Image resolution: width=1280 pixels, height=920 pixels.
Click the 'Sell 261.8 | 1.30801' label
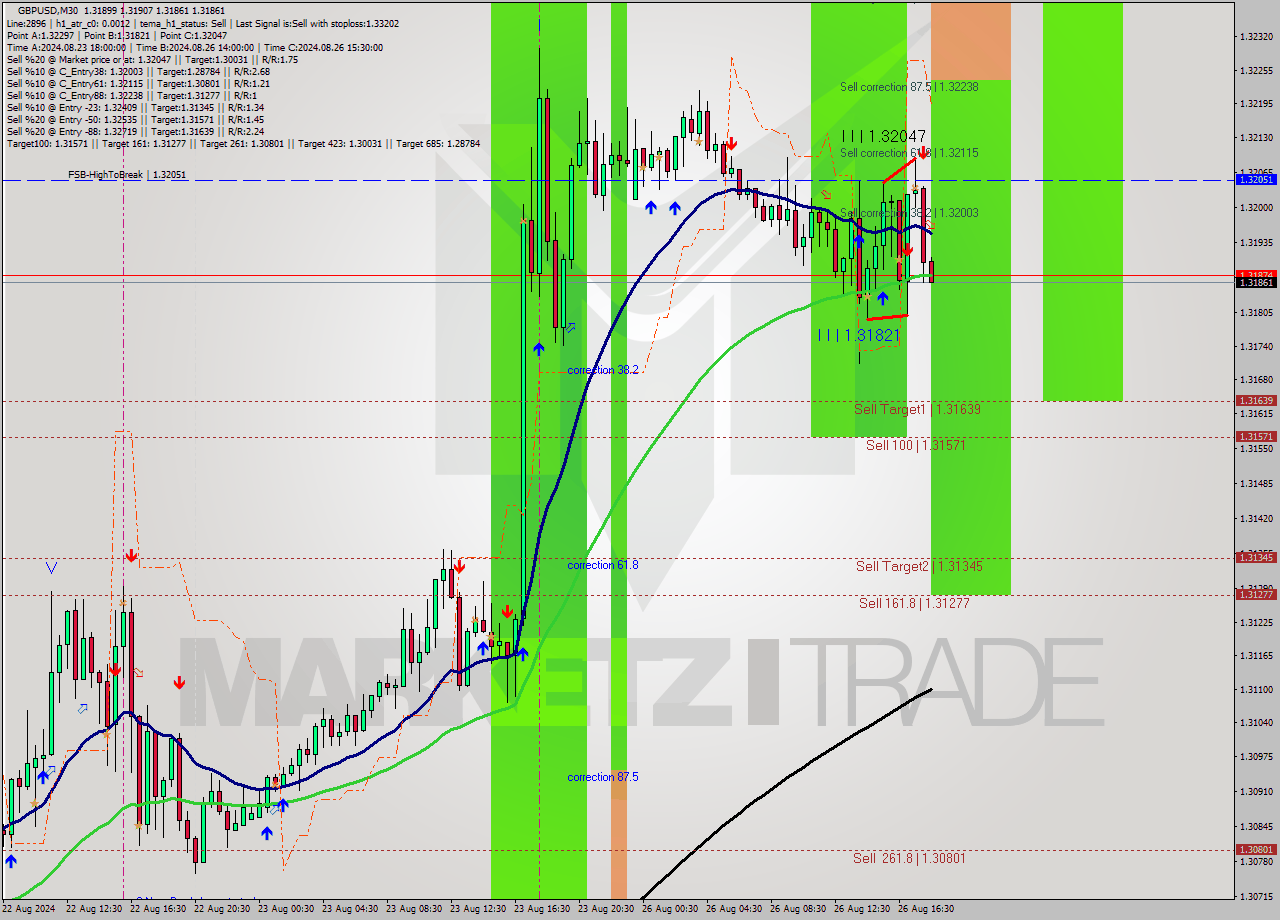point(909,858)
